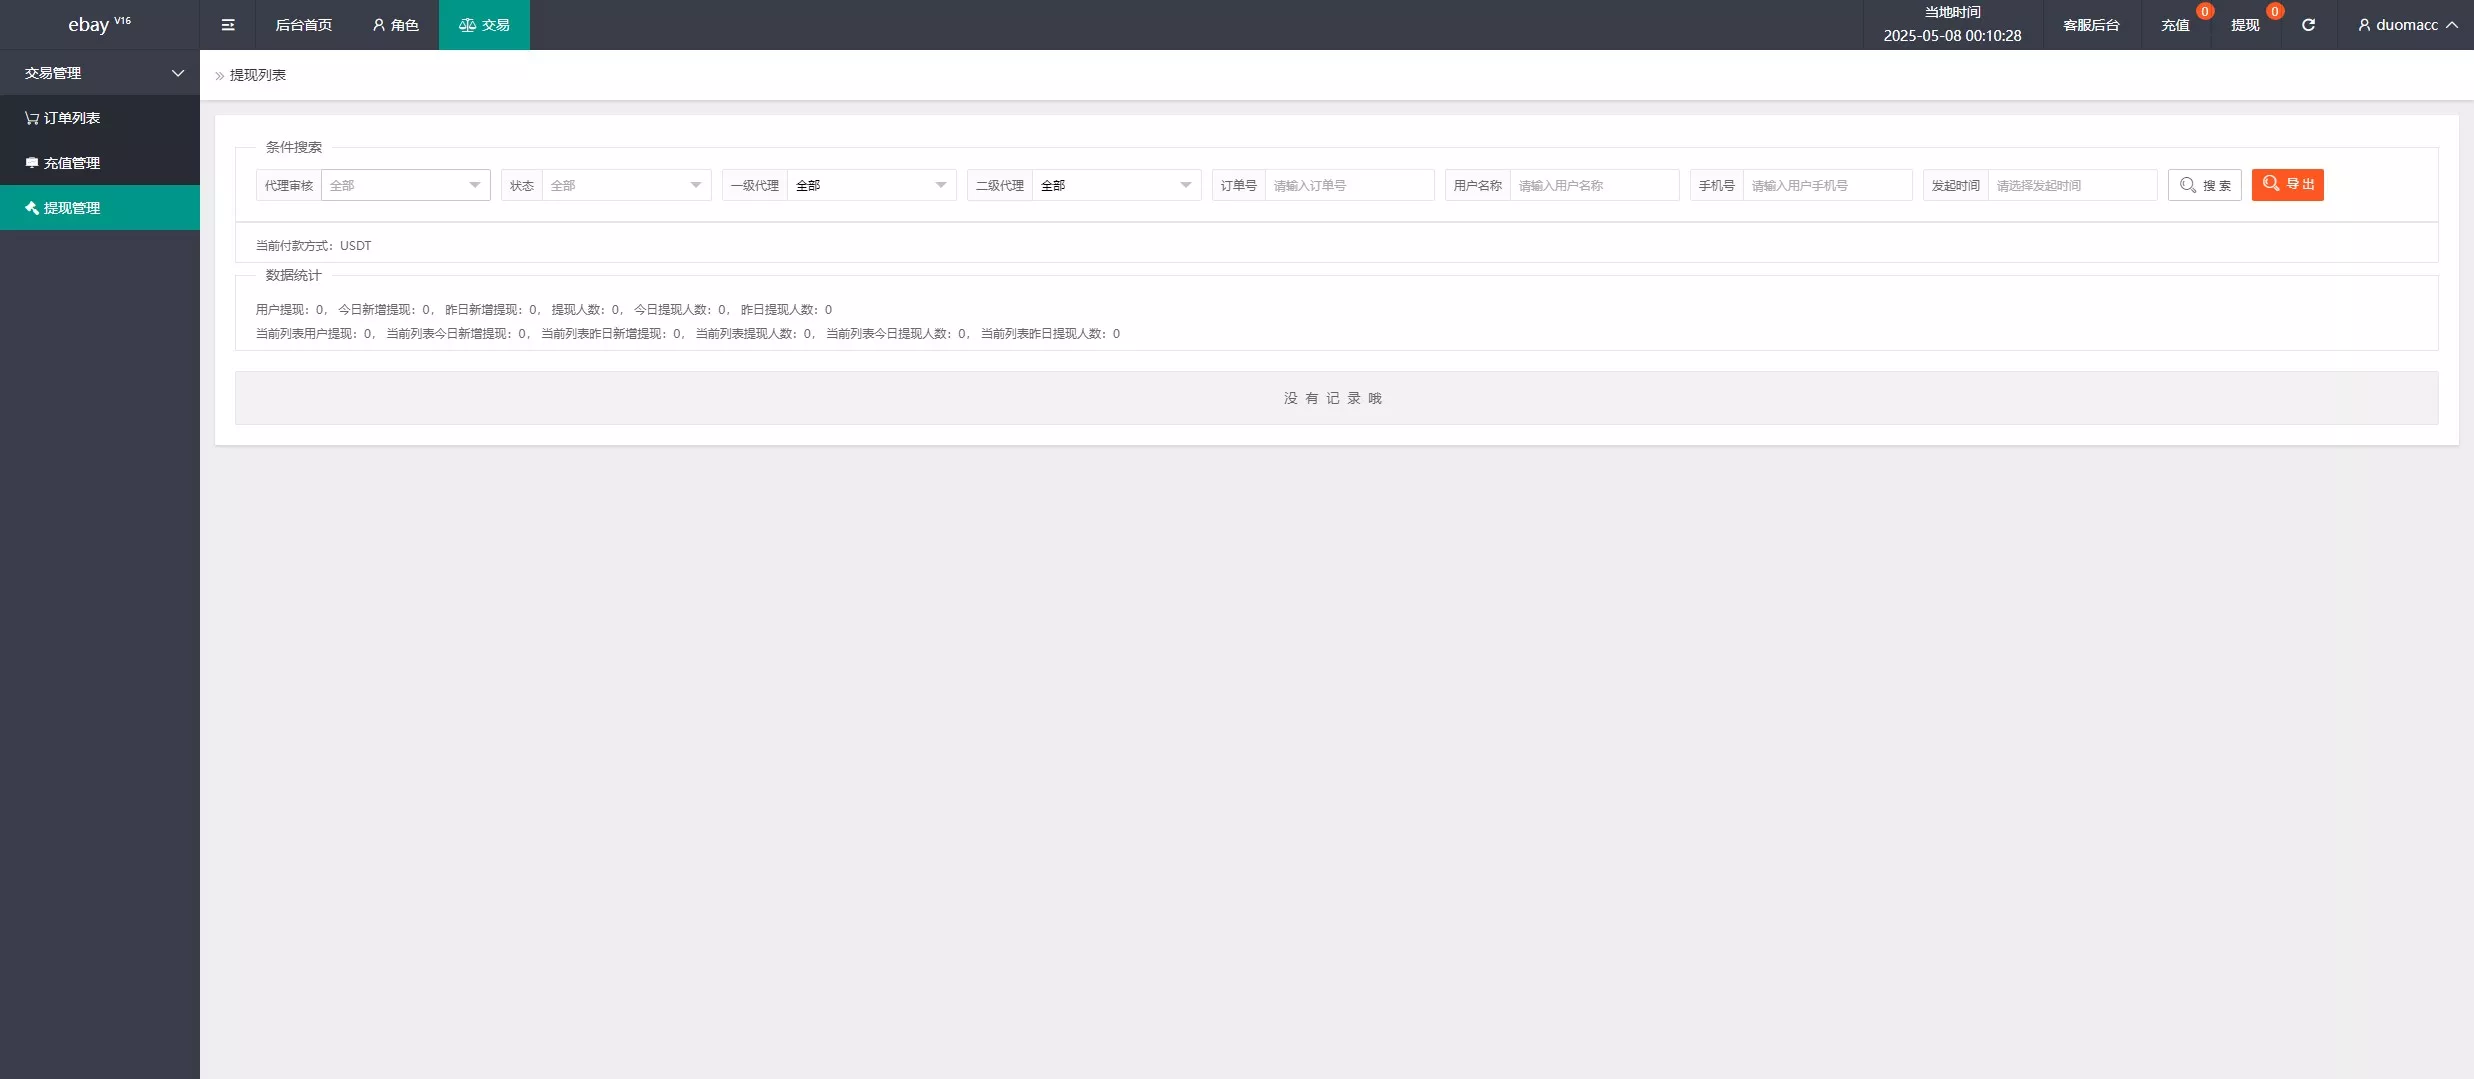This screenshot has width=2474, height=1079.
Task: Open the 客服后台 link
Action: click(2091, 25)
